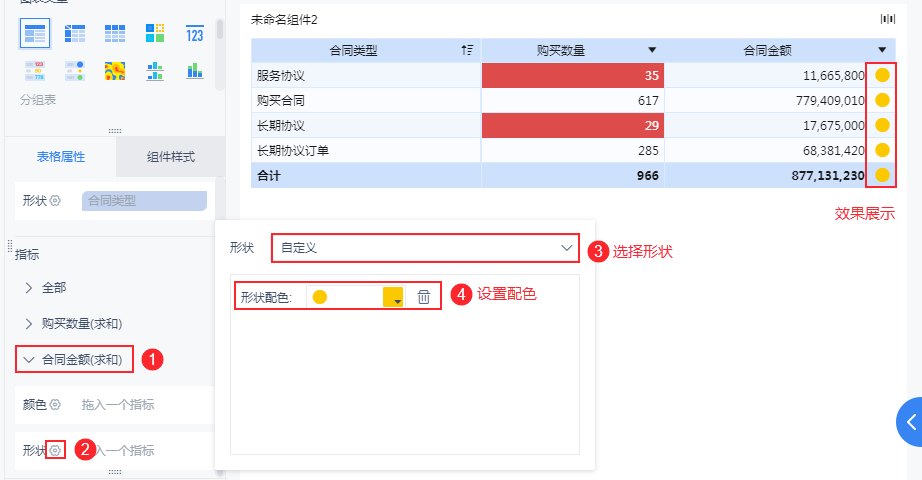Click the sort icon on 合同类型 header

(467, 50)
